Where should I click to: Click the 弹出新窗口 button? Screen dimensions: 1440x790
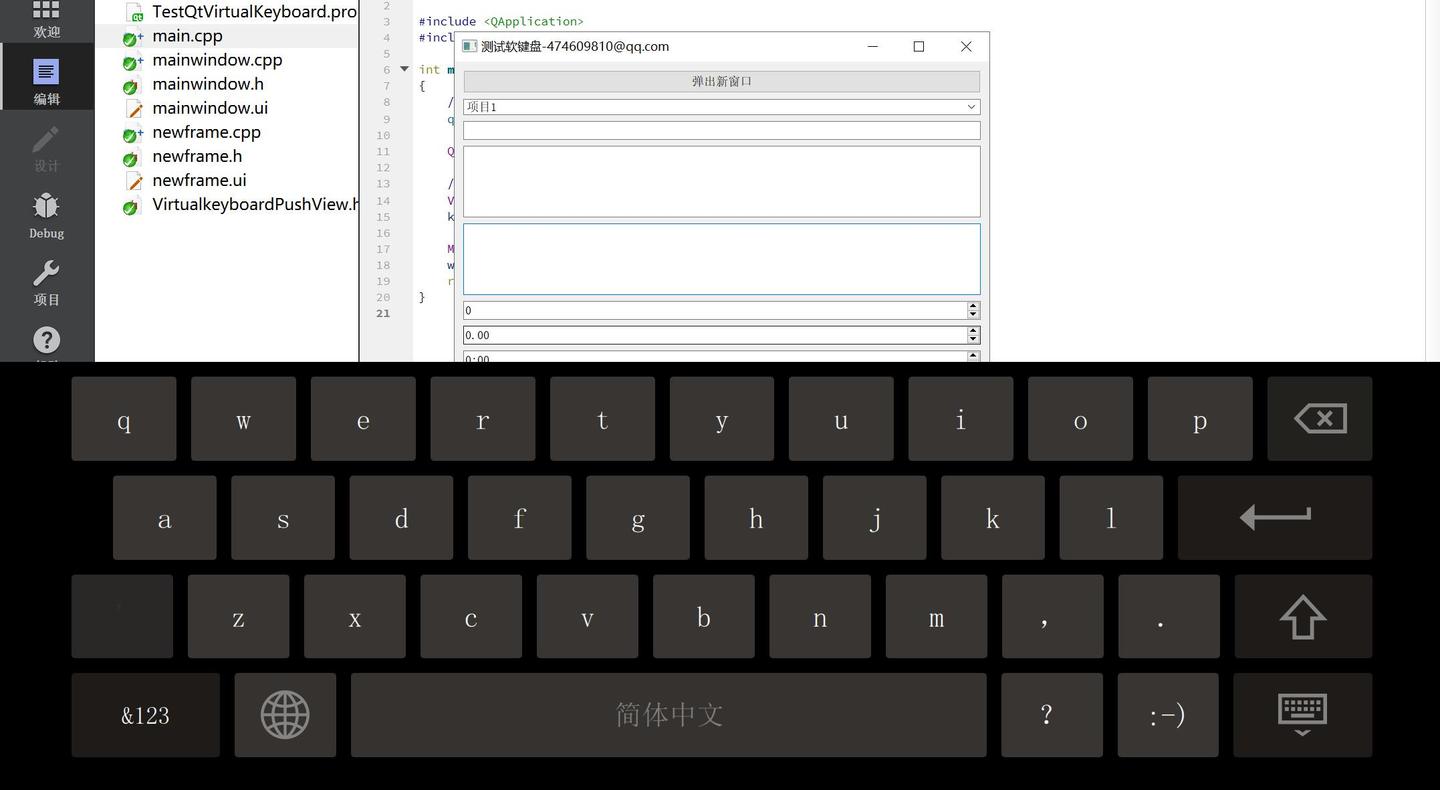click(722, 82)
